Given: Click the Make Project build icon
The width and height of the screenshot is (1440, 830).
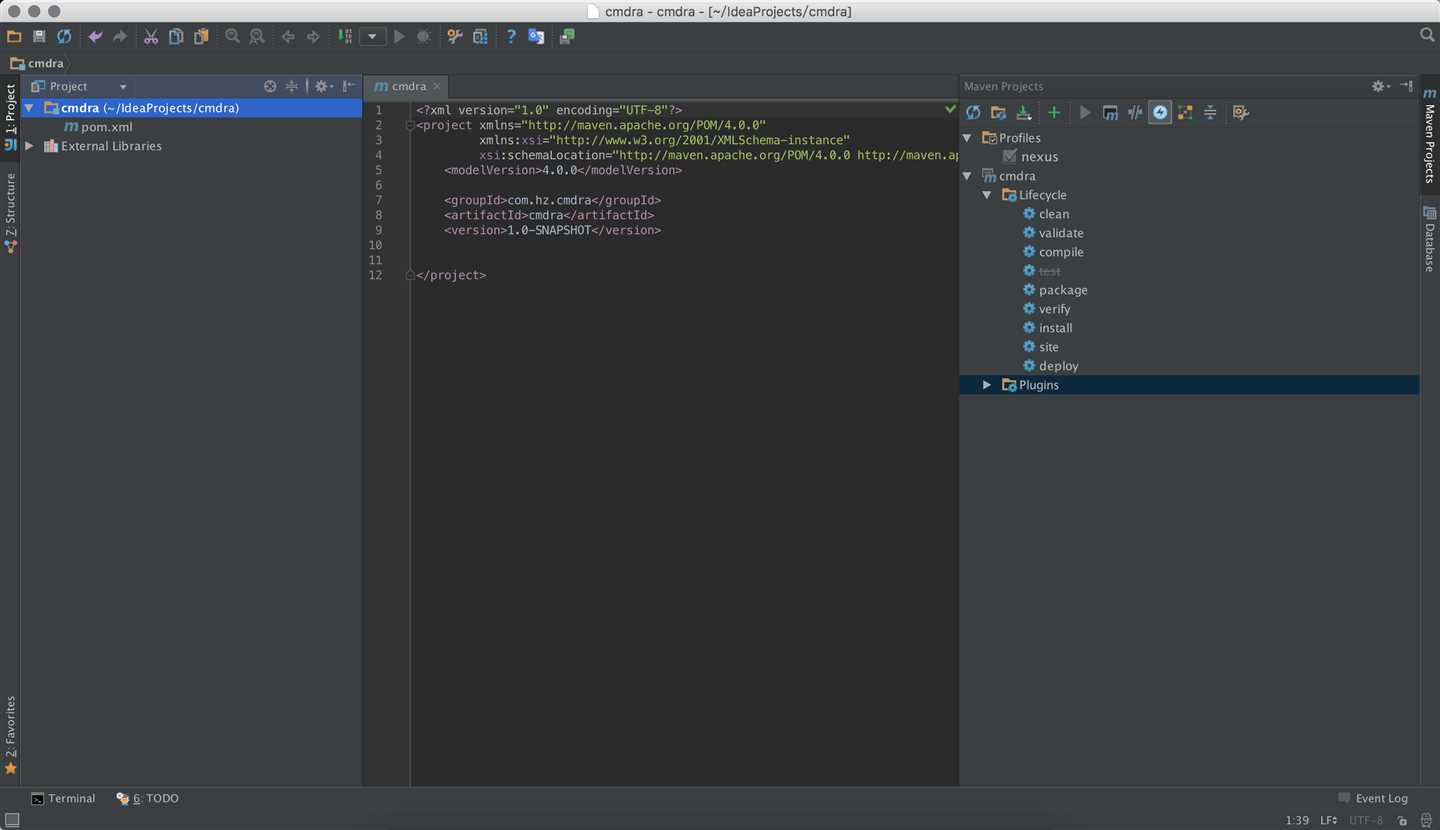Looking at the screenshot, I should tap(344, 36).
